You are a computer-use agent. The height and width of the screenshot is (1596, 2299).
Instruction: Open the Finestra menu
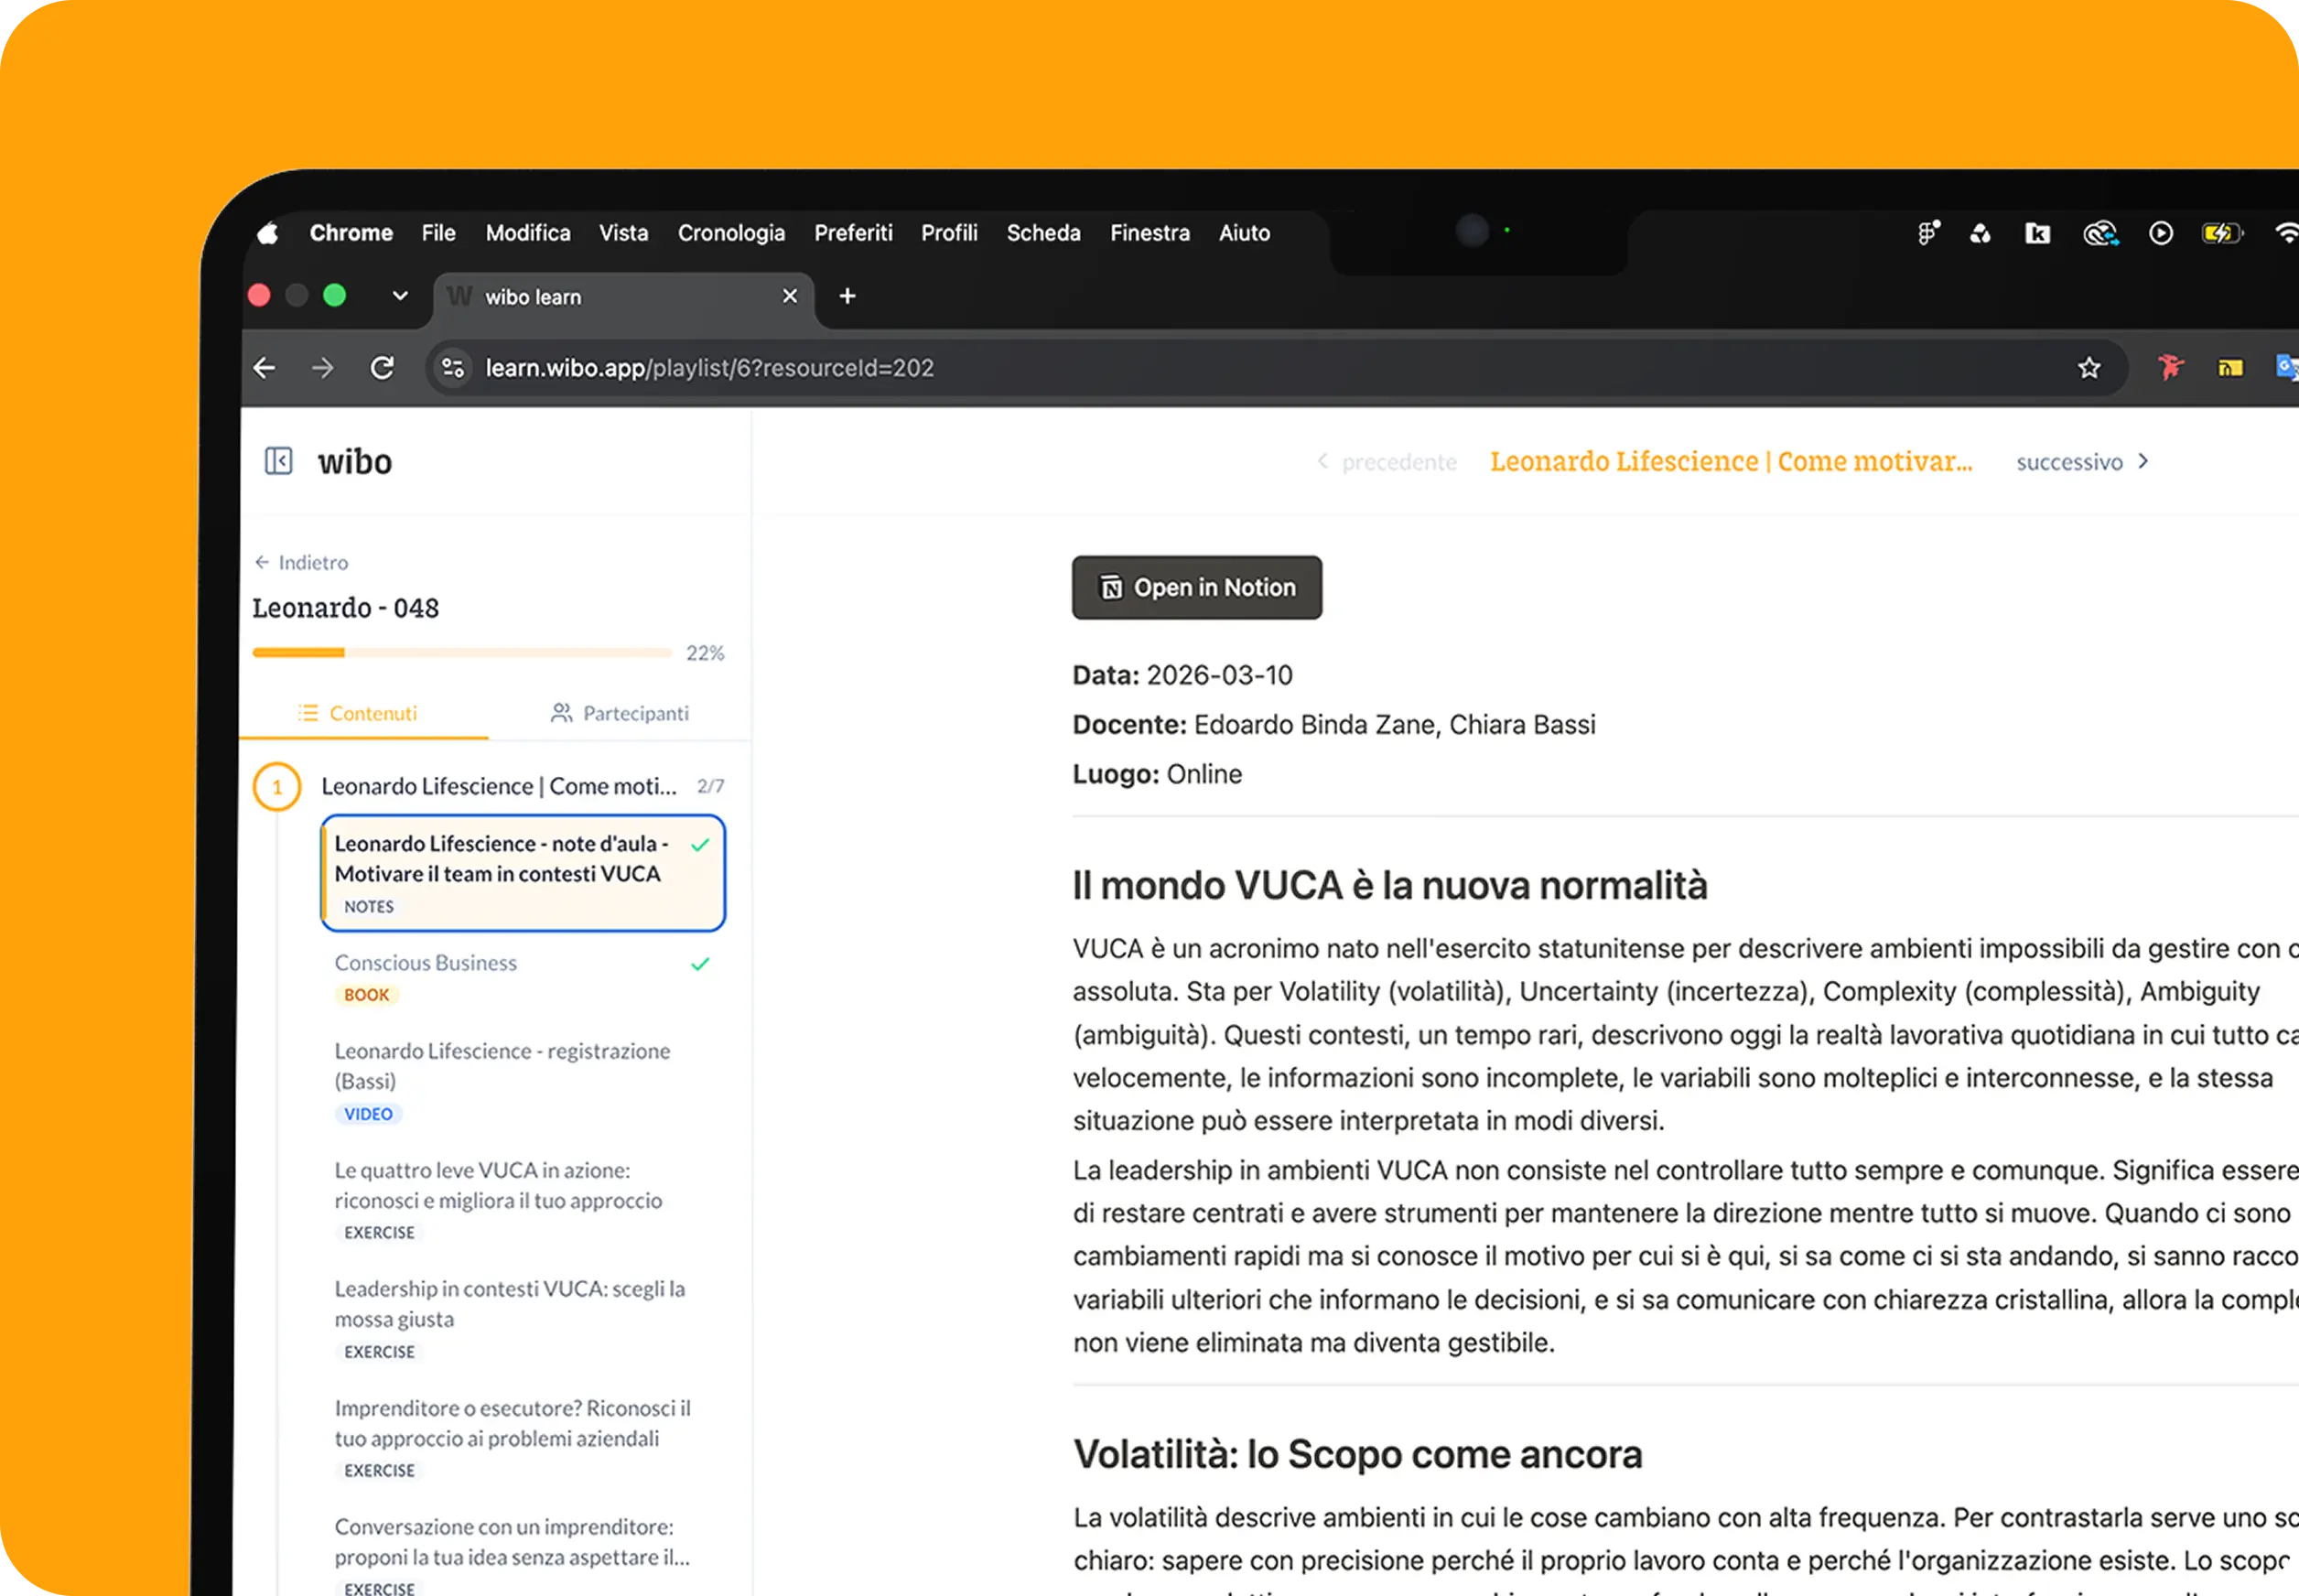(x=1150, y=233)
